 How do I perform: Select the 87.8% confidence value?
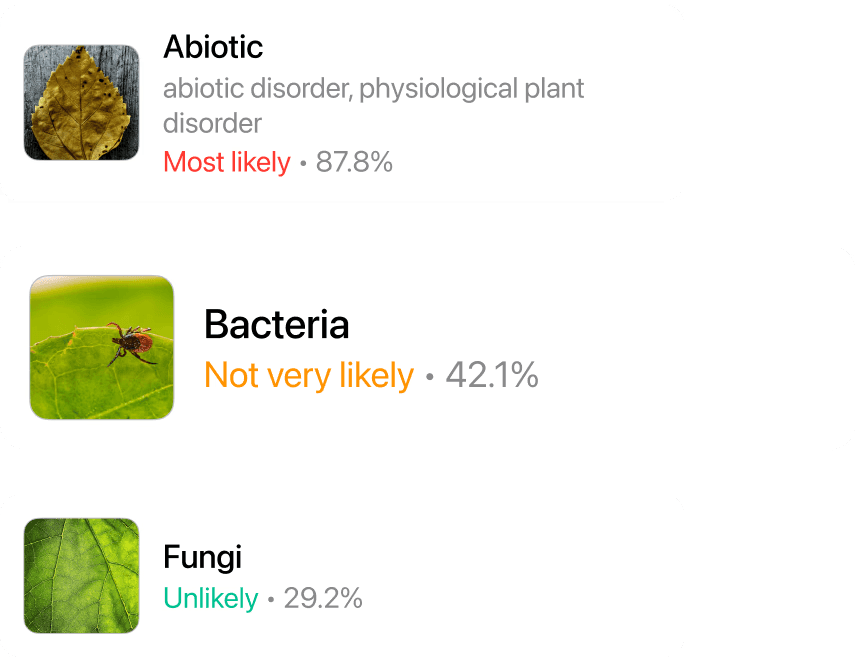click(x=355, y=162)
